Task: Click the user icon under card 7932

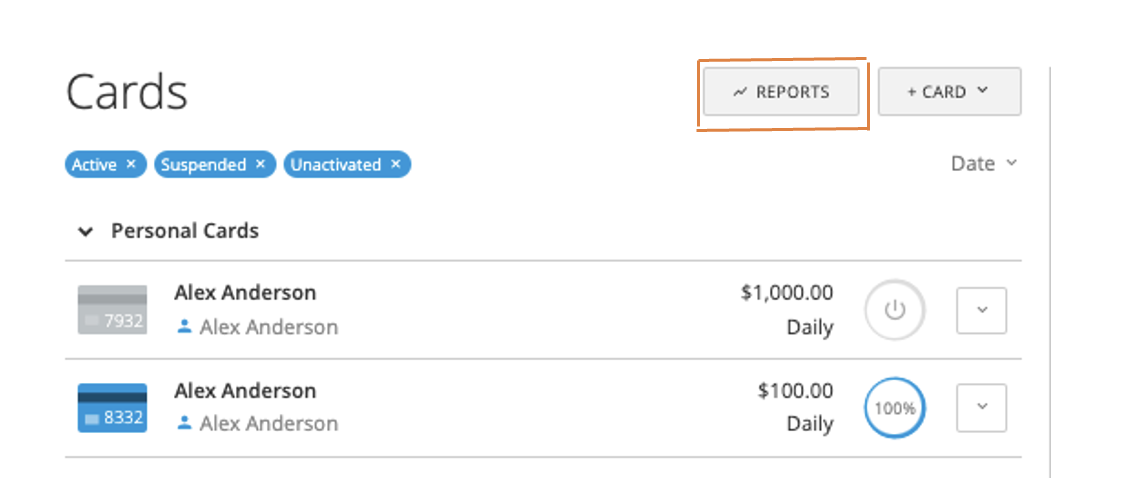Action: point(184,327)
